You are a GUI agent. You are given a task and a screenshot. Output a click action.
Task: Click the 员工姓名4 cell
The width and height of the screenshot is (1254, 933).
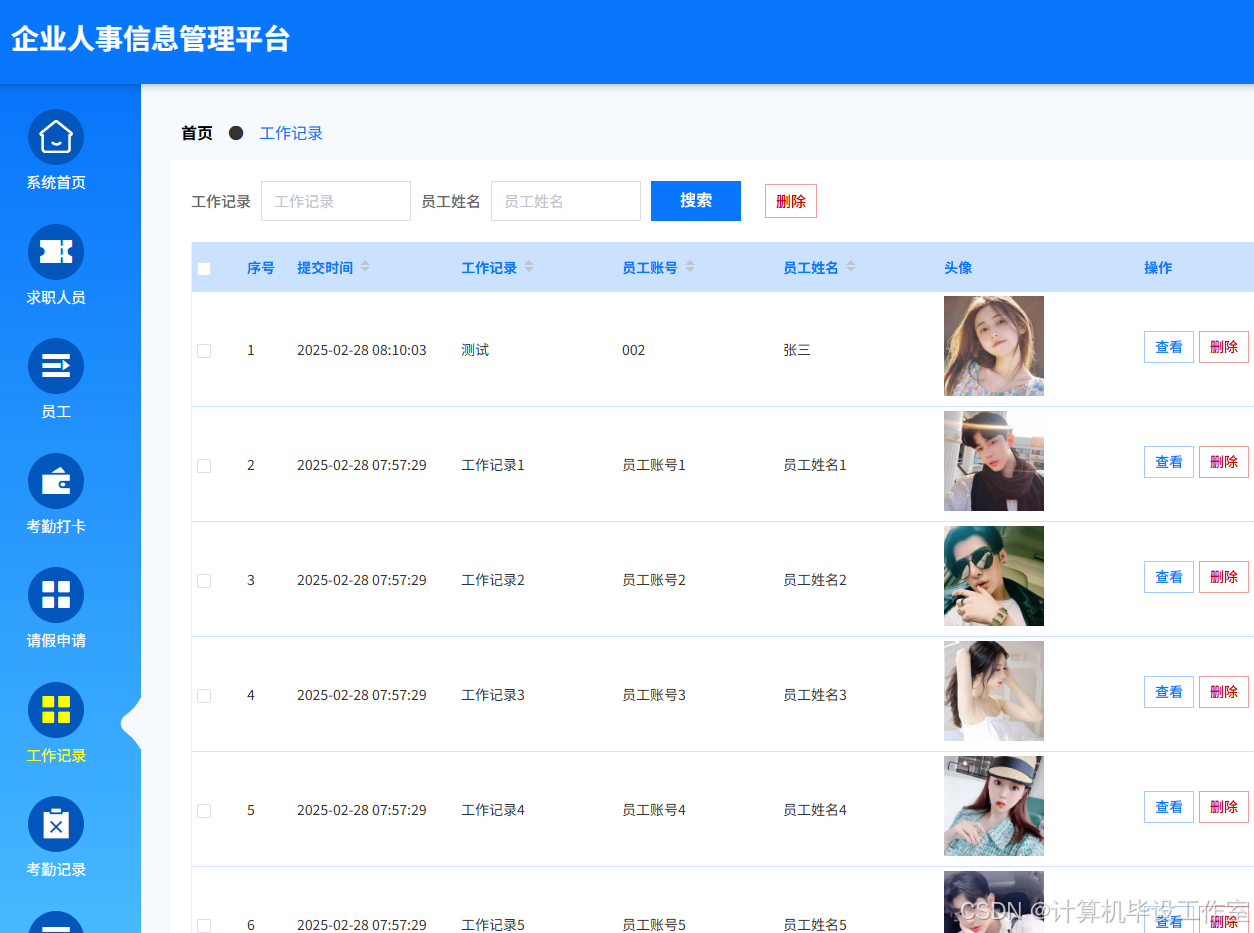(x=815, y=810)
